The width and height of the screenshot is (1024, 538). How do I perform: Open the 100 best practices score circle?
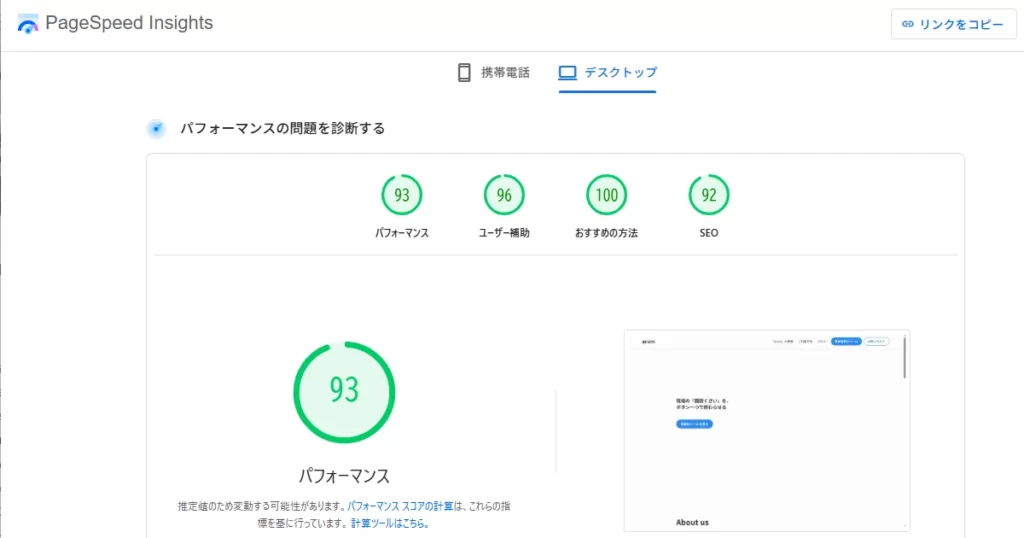coord(607,195)
